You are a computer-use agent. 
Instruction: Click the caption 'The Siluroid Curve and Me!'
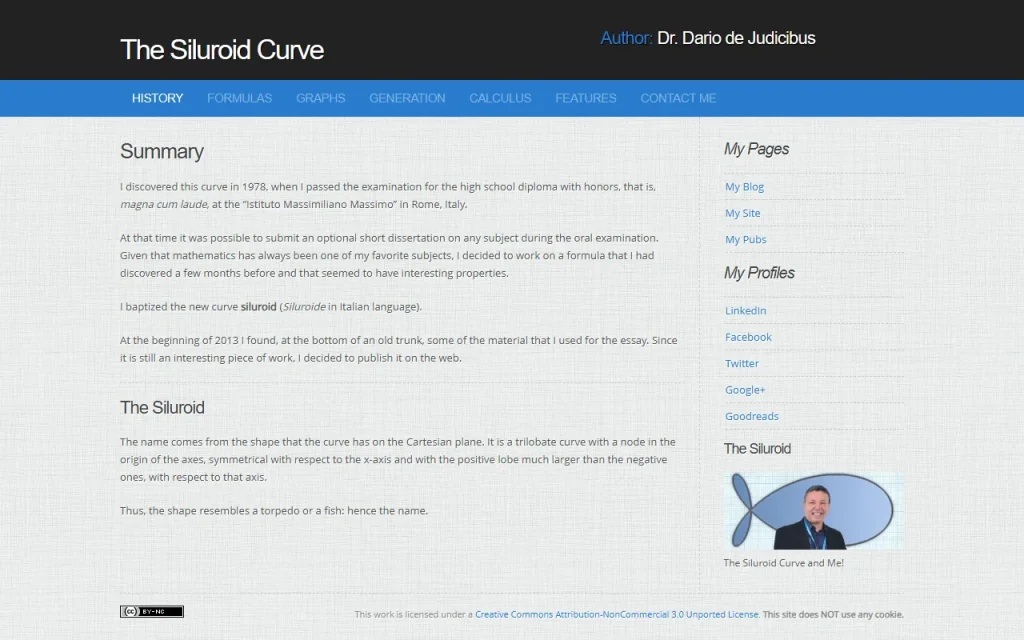coord(783,563)
